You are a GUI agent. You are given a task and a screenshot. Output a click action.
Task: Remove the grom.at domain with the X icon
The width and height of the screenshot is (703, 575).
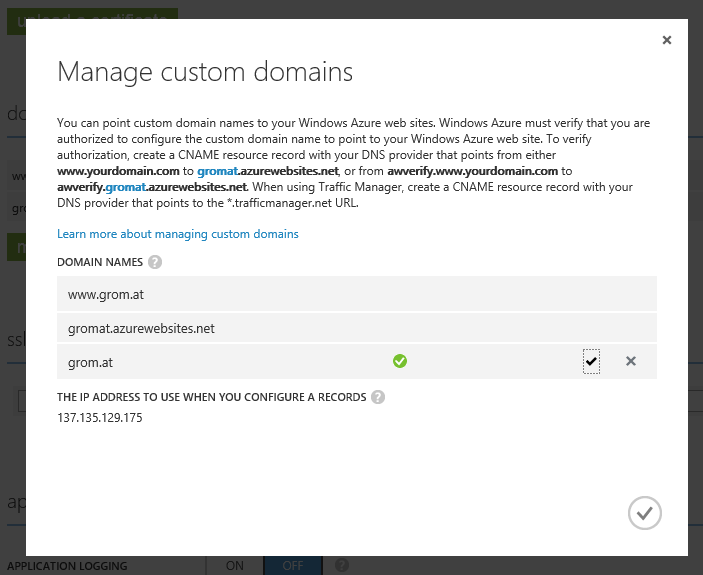click(x=631, y=361)
